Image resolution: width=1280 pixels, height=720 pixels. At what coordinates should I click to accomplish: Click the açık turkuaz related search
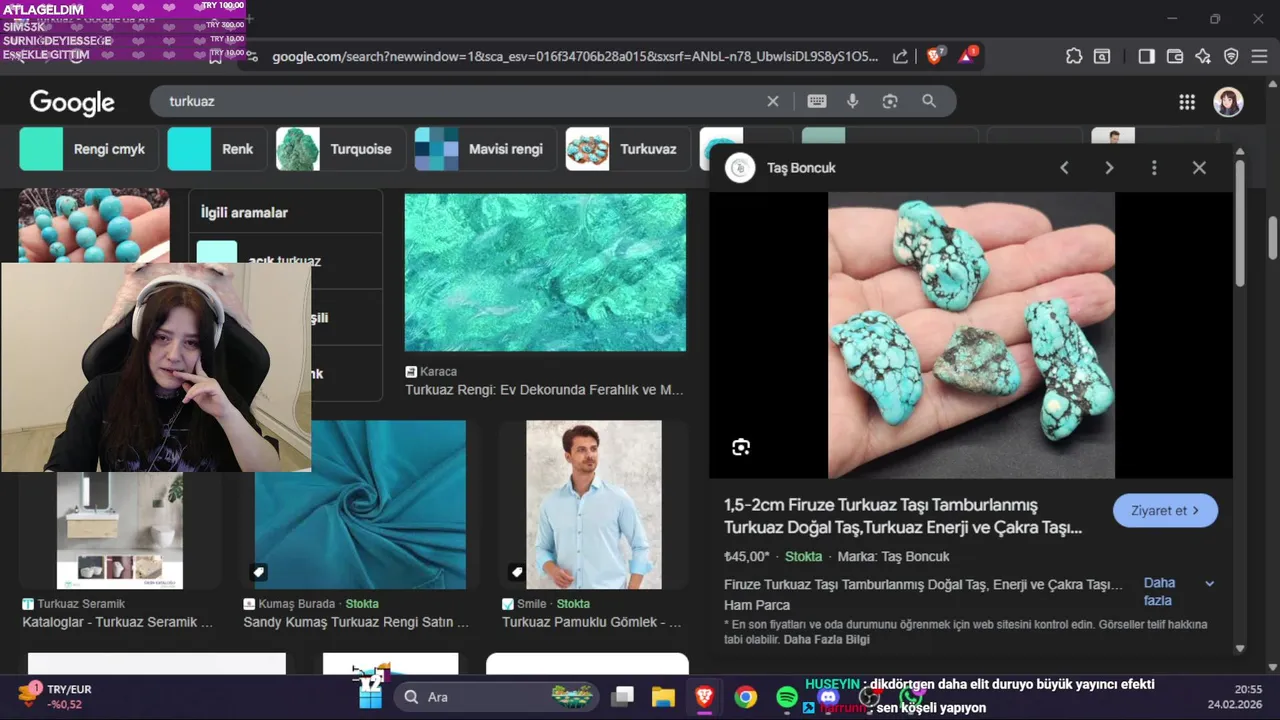285,261
